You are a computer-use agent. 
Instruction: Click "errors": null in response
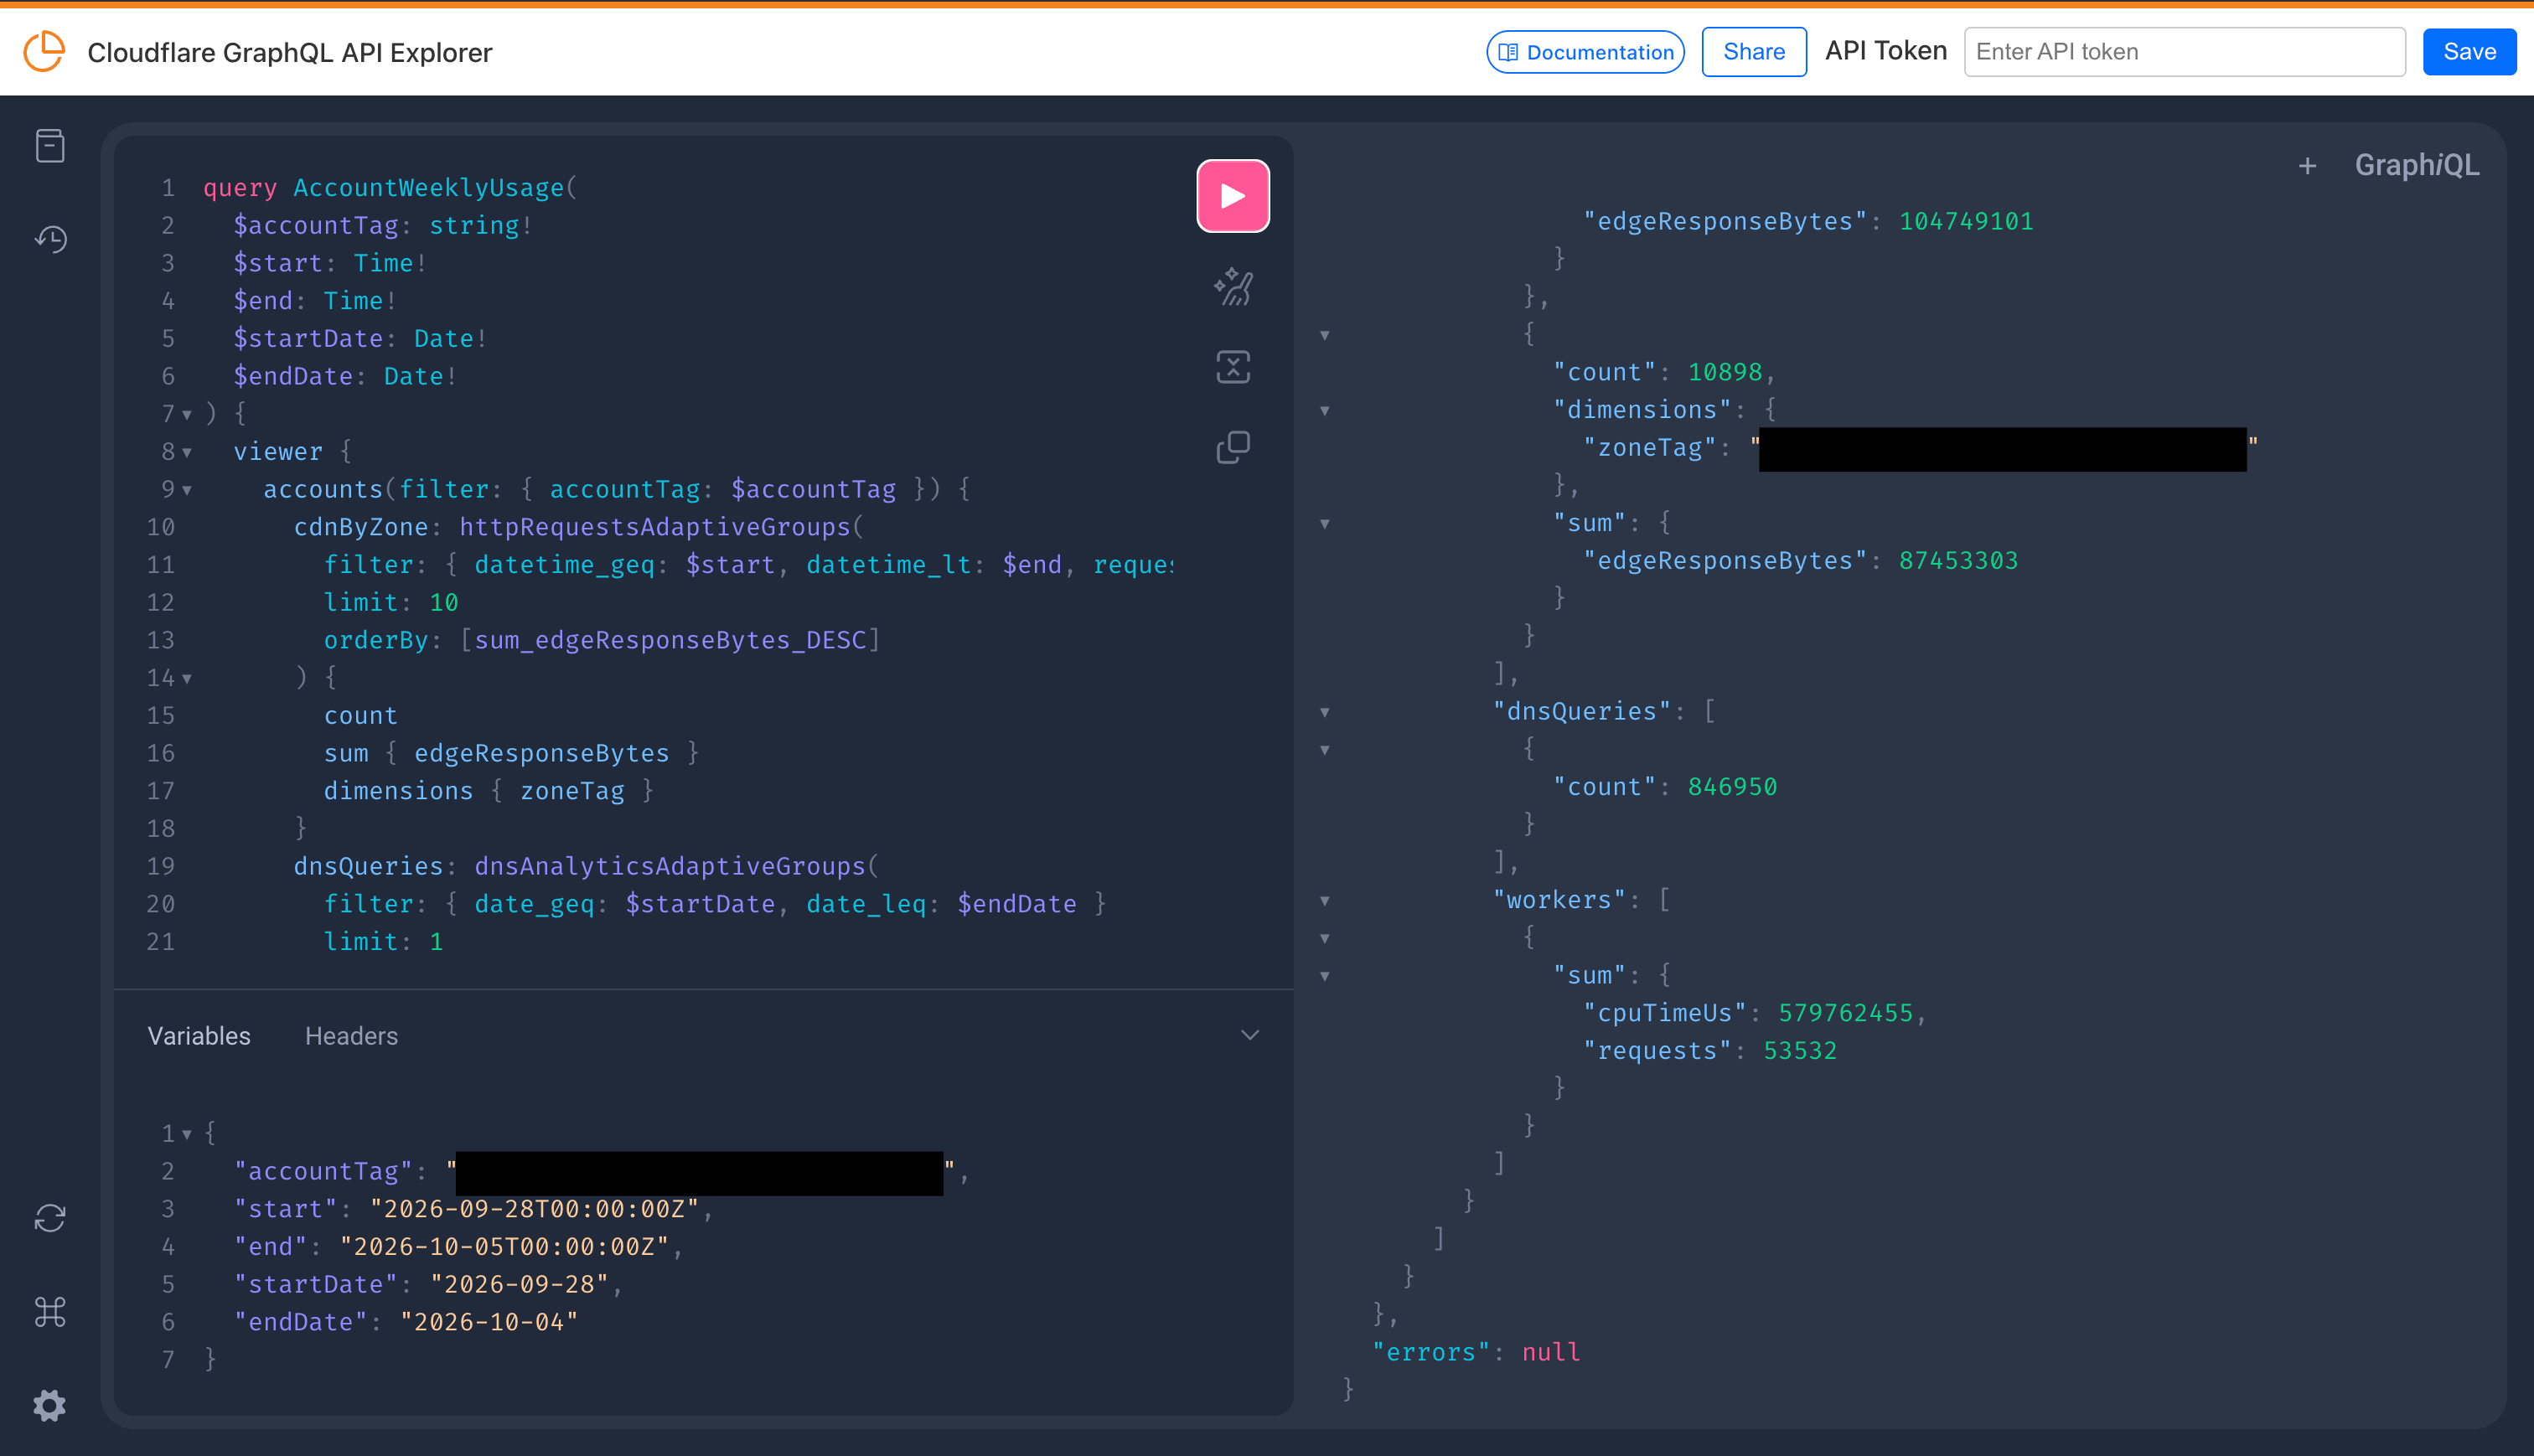point(1476,1352)
